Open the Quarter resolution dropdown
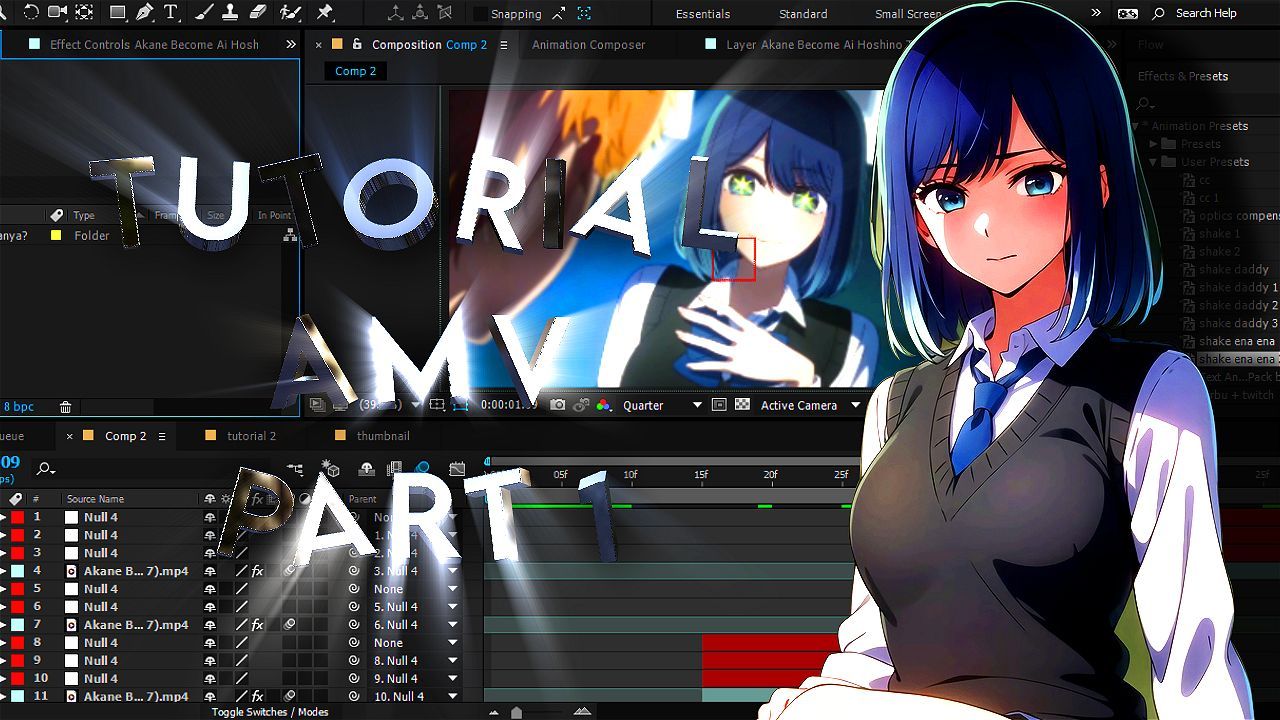 pyautogui.click(x=663, y=405)
